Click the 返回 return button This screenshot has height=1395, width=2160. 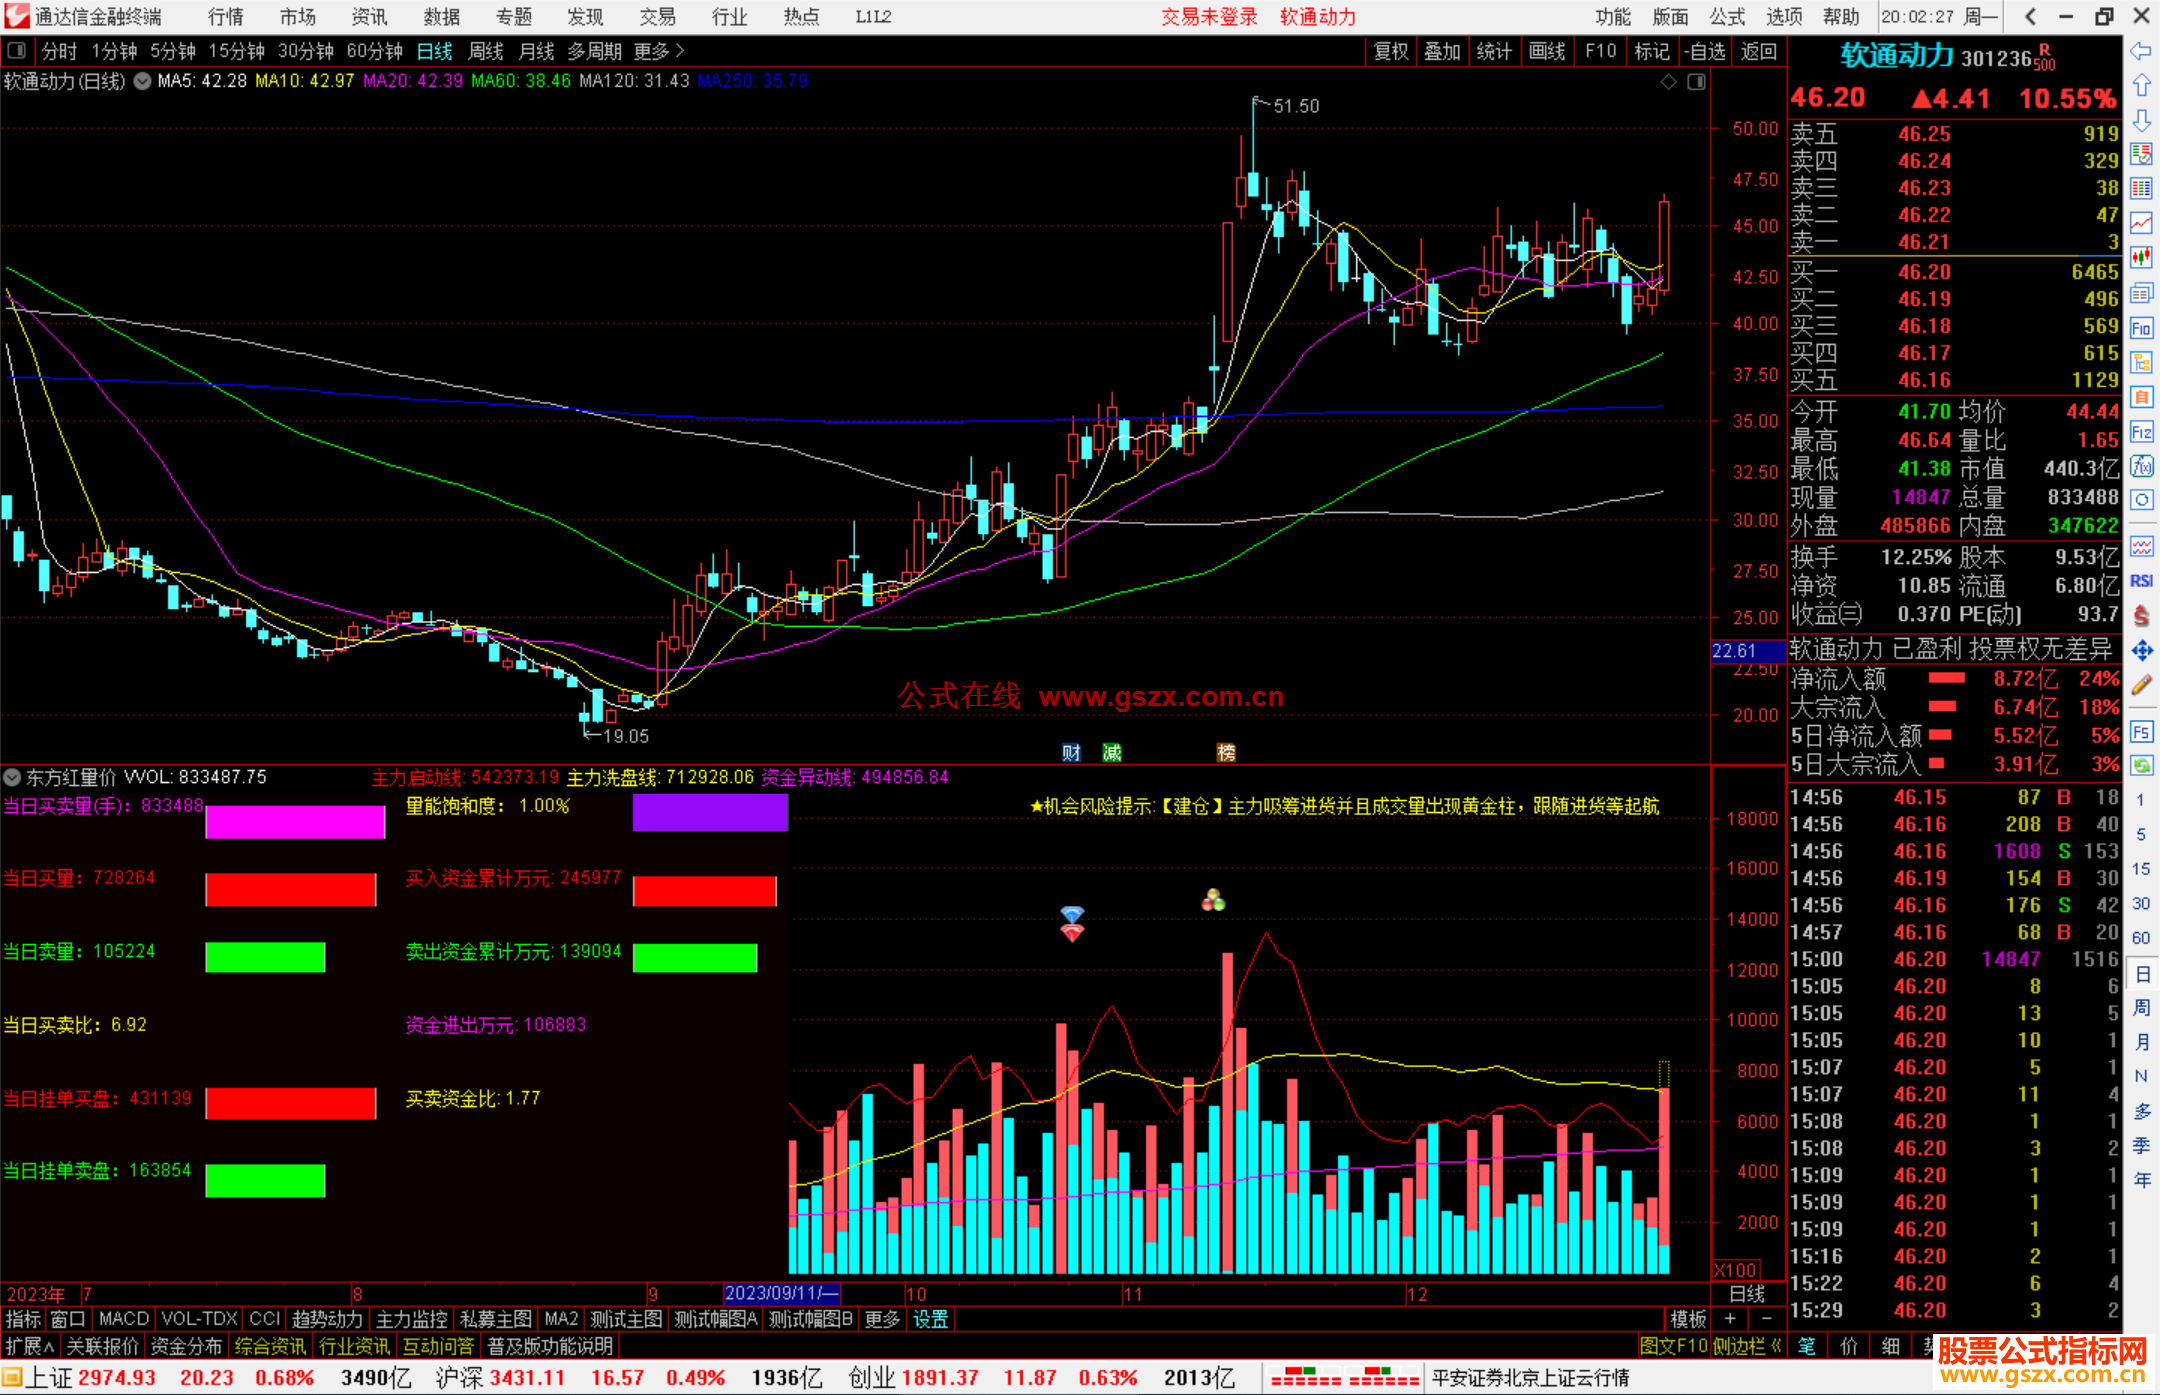(x=1758, y=51)
